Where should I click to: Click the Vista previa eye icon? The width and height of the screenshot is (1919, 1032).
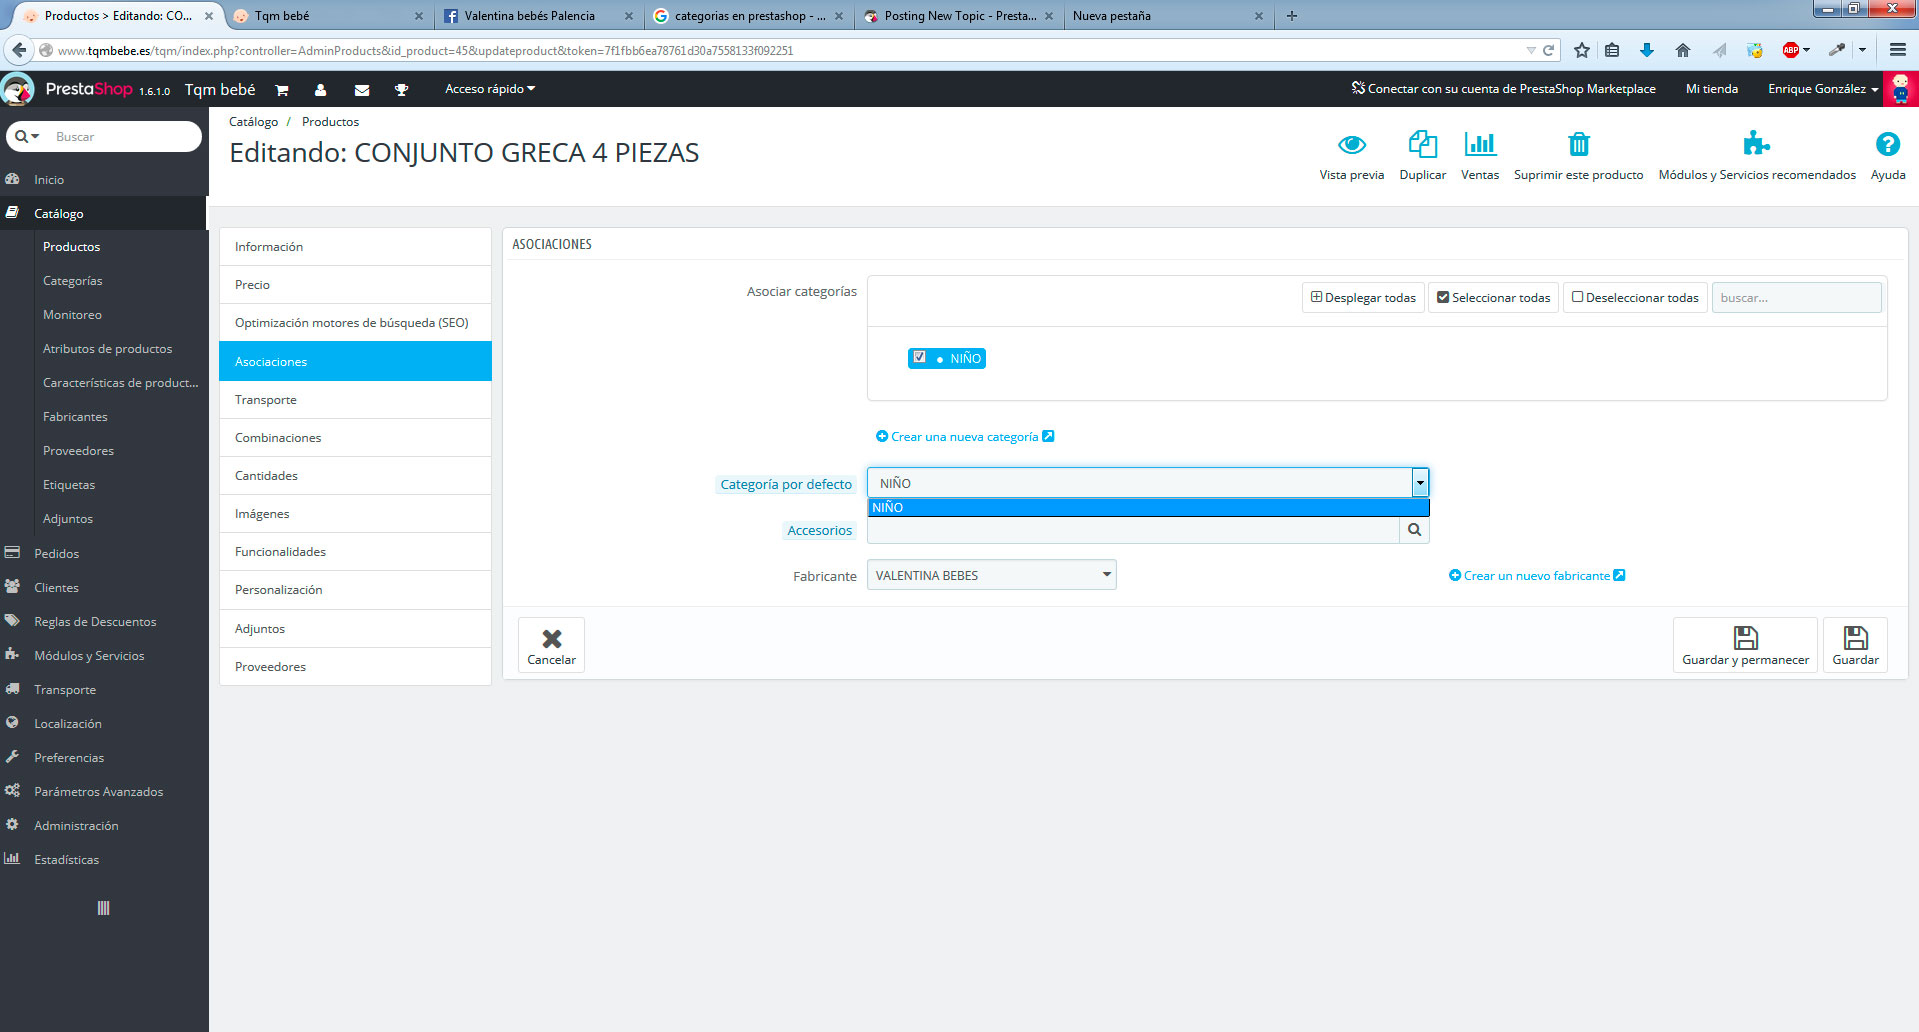click(1352, 145)
